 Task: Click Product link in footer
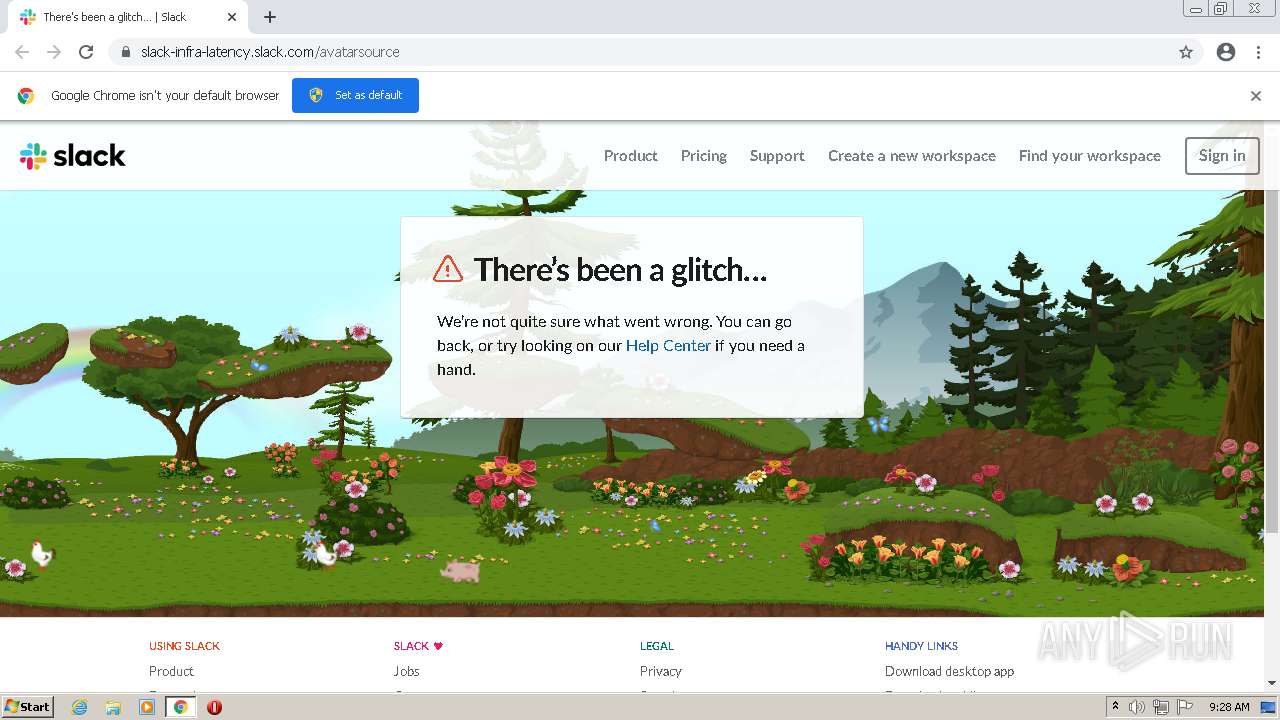coord(171,671)
